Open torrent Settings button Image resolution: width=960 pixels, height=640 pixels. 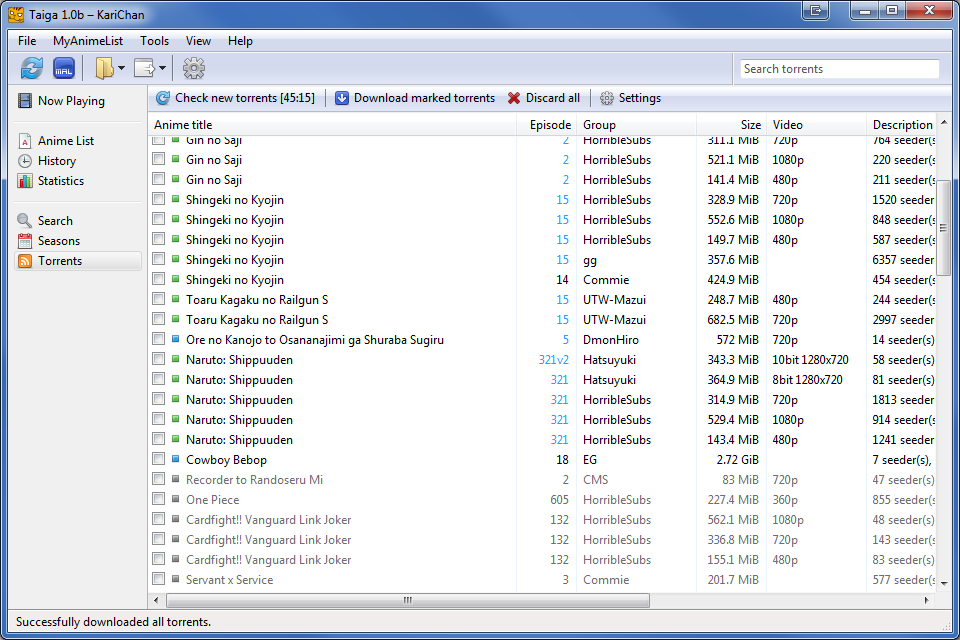point(631,98)
